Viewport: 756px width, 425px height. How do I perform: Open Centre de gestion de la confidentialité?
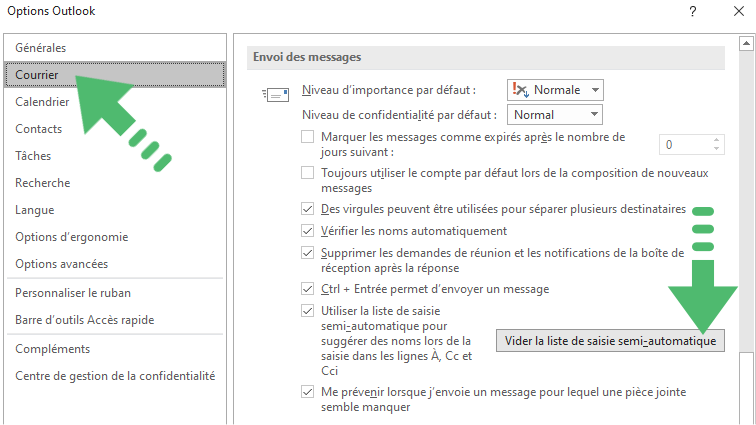(115, 376)
